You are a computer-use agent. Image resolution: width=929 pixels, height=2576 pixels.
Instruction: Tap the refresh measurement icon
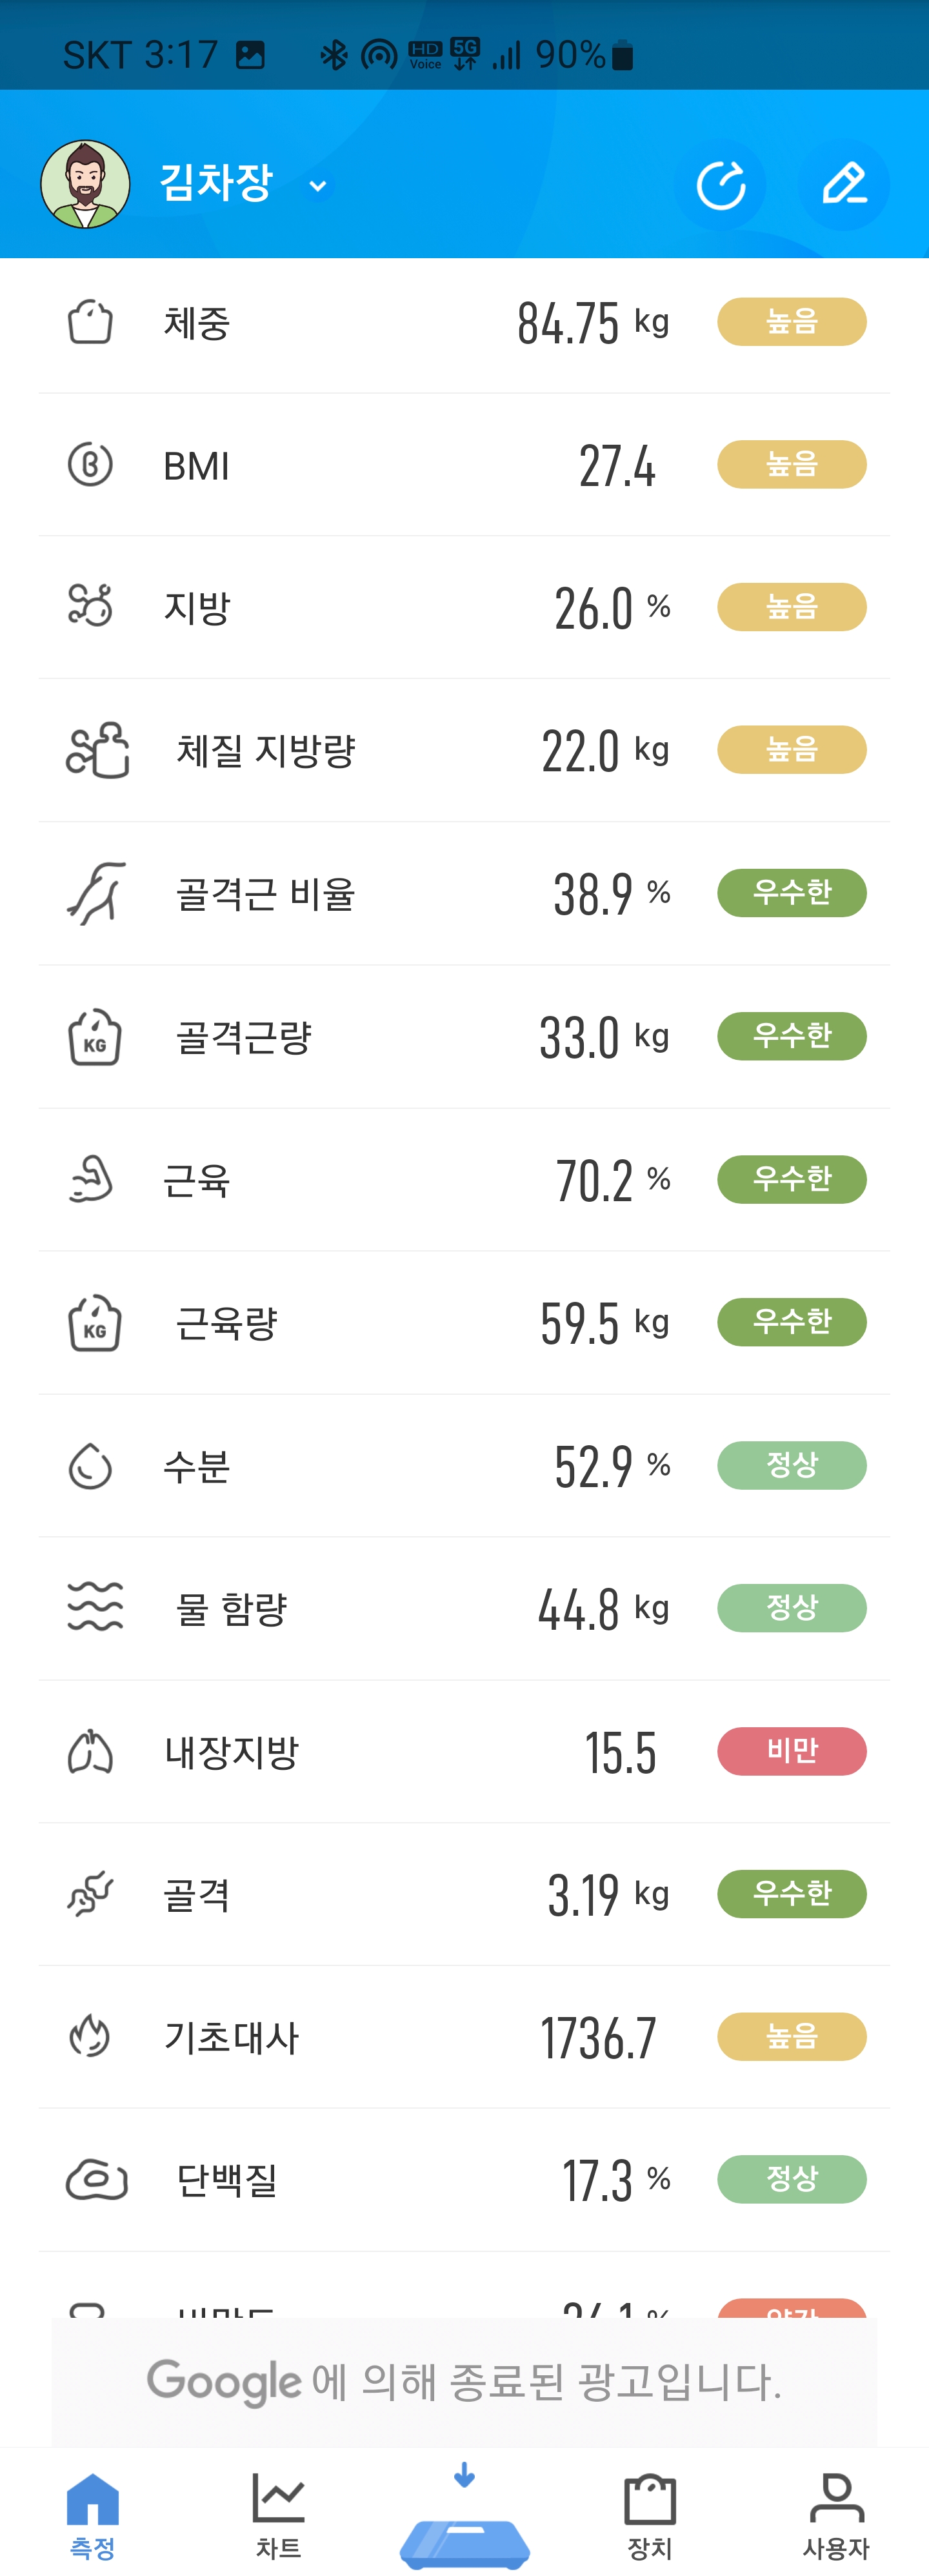point(720,185)
